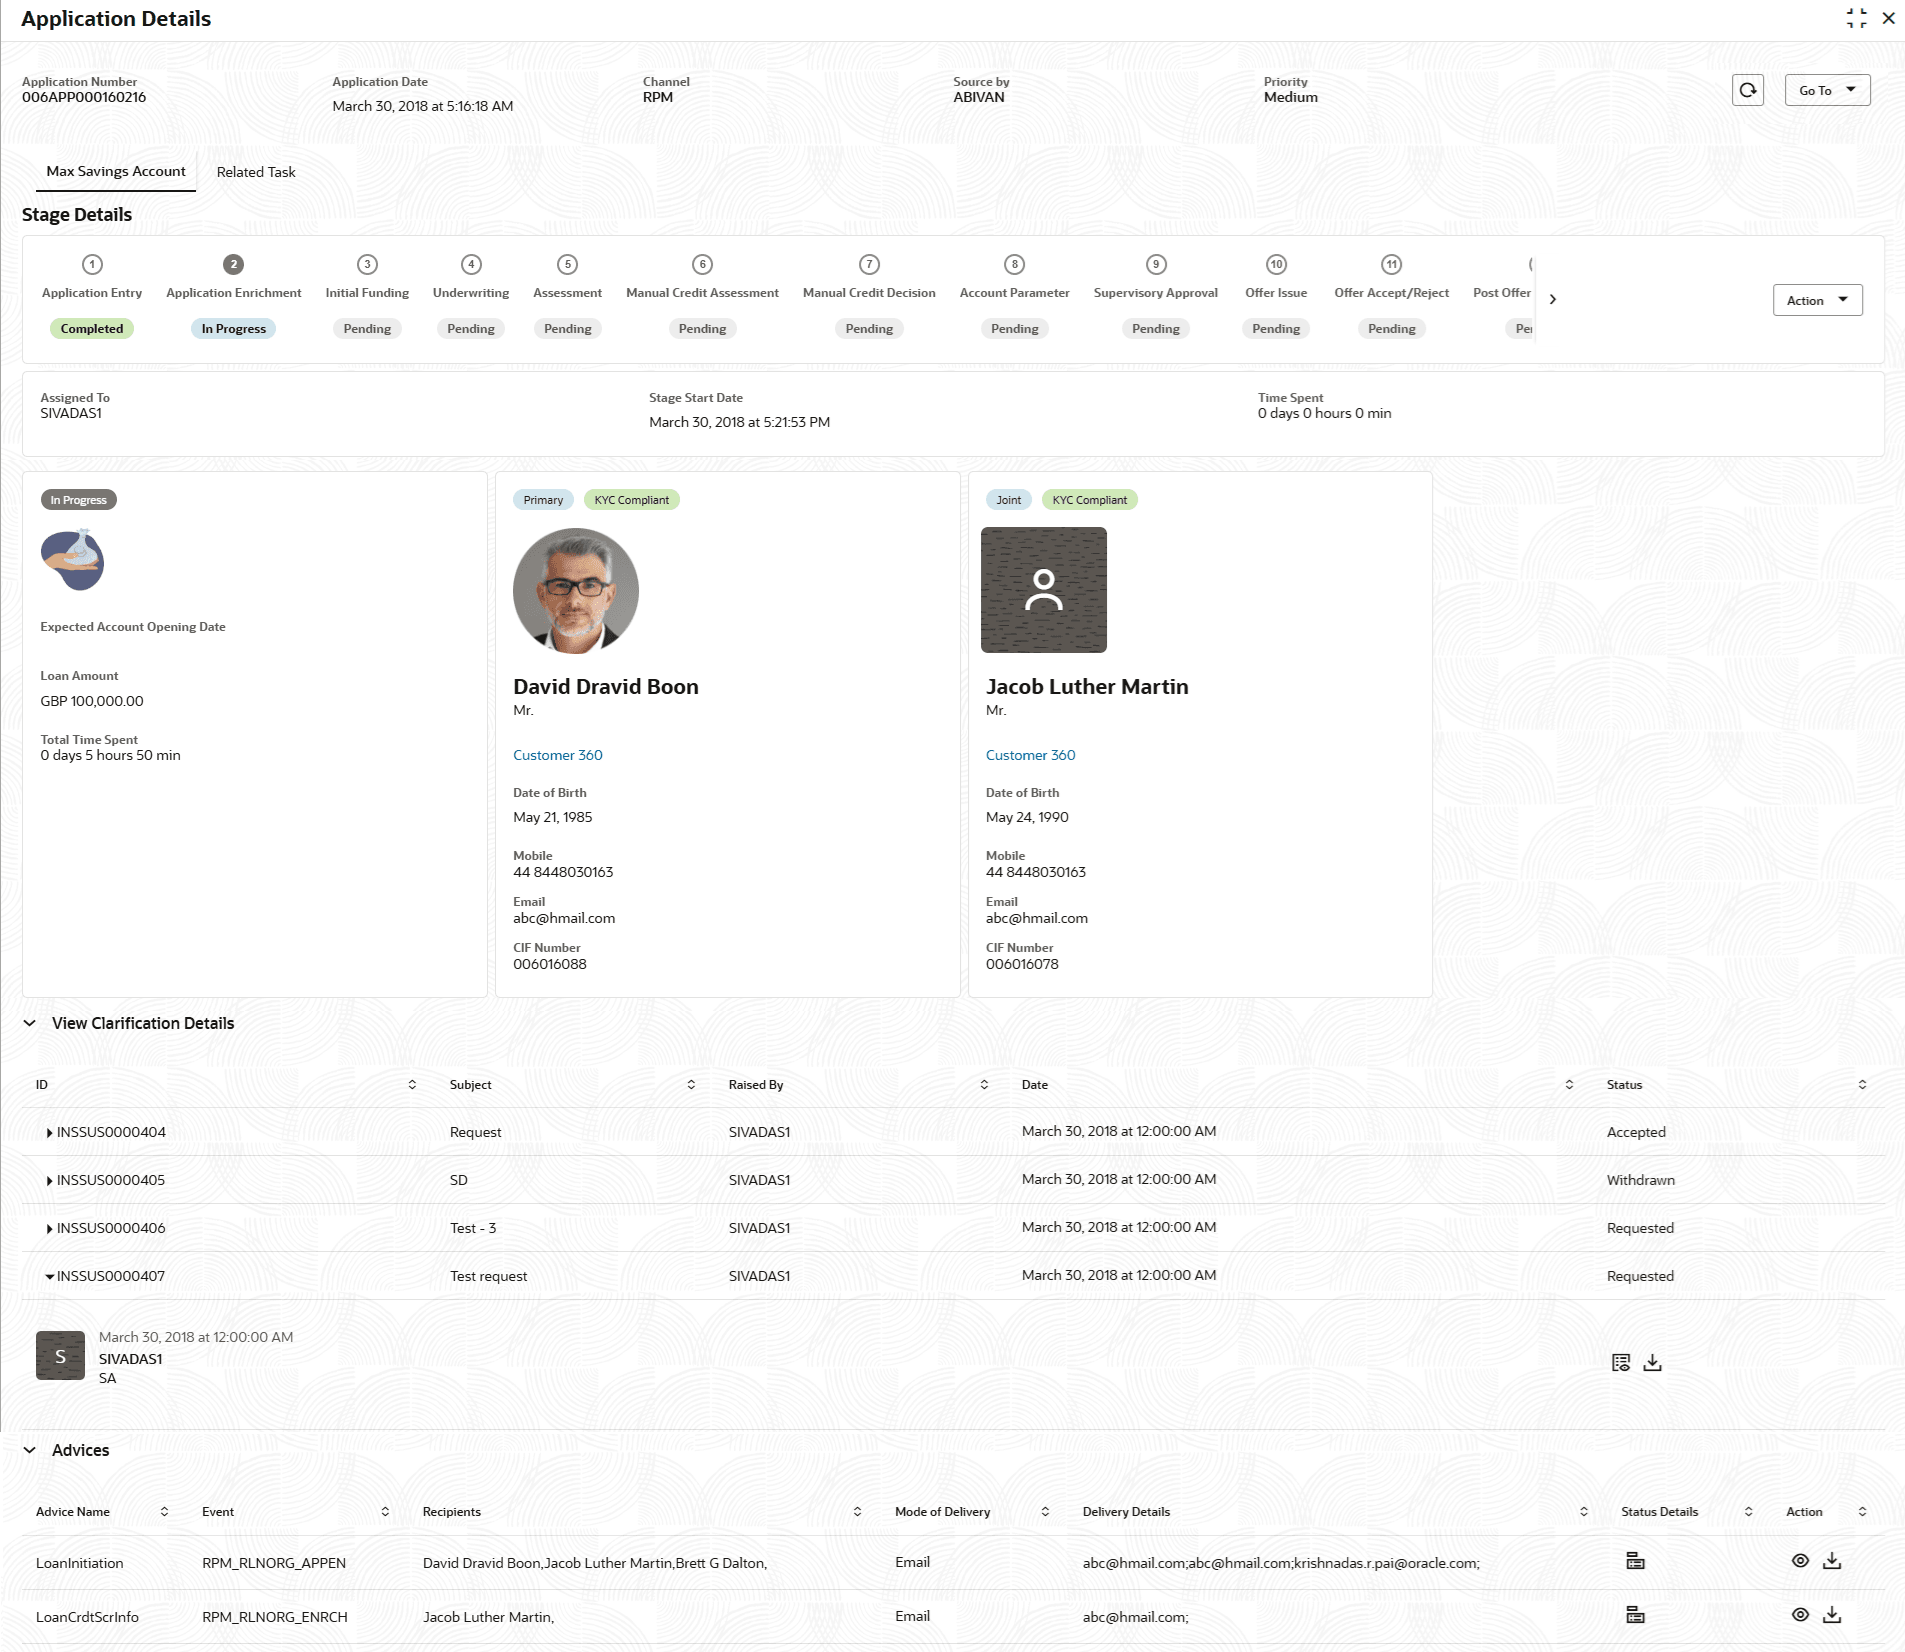Image resolution: width=1905 pixels, height=1652 pixels.
Task: Sort the clarification table by Status column
Action: (x=1862, y=1085)
